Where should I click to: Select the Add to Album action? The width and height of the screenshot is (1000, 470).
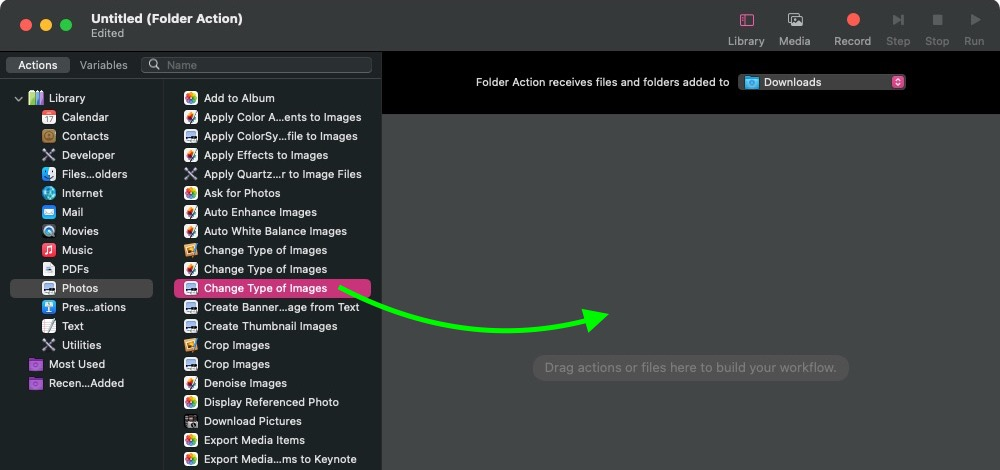[x=239, y=98]
